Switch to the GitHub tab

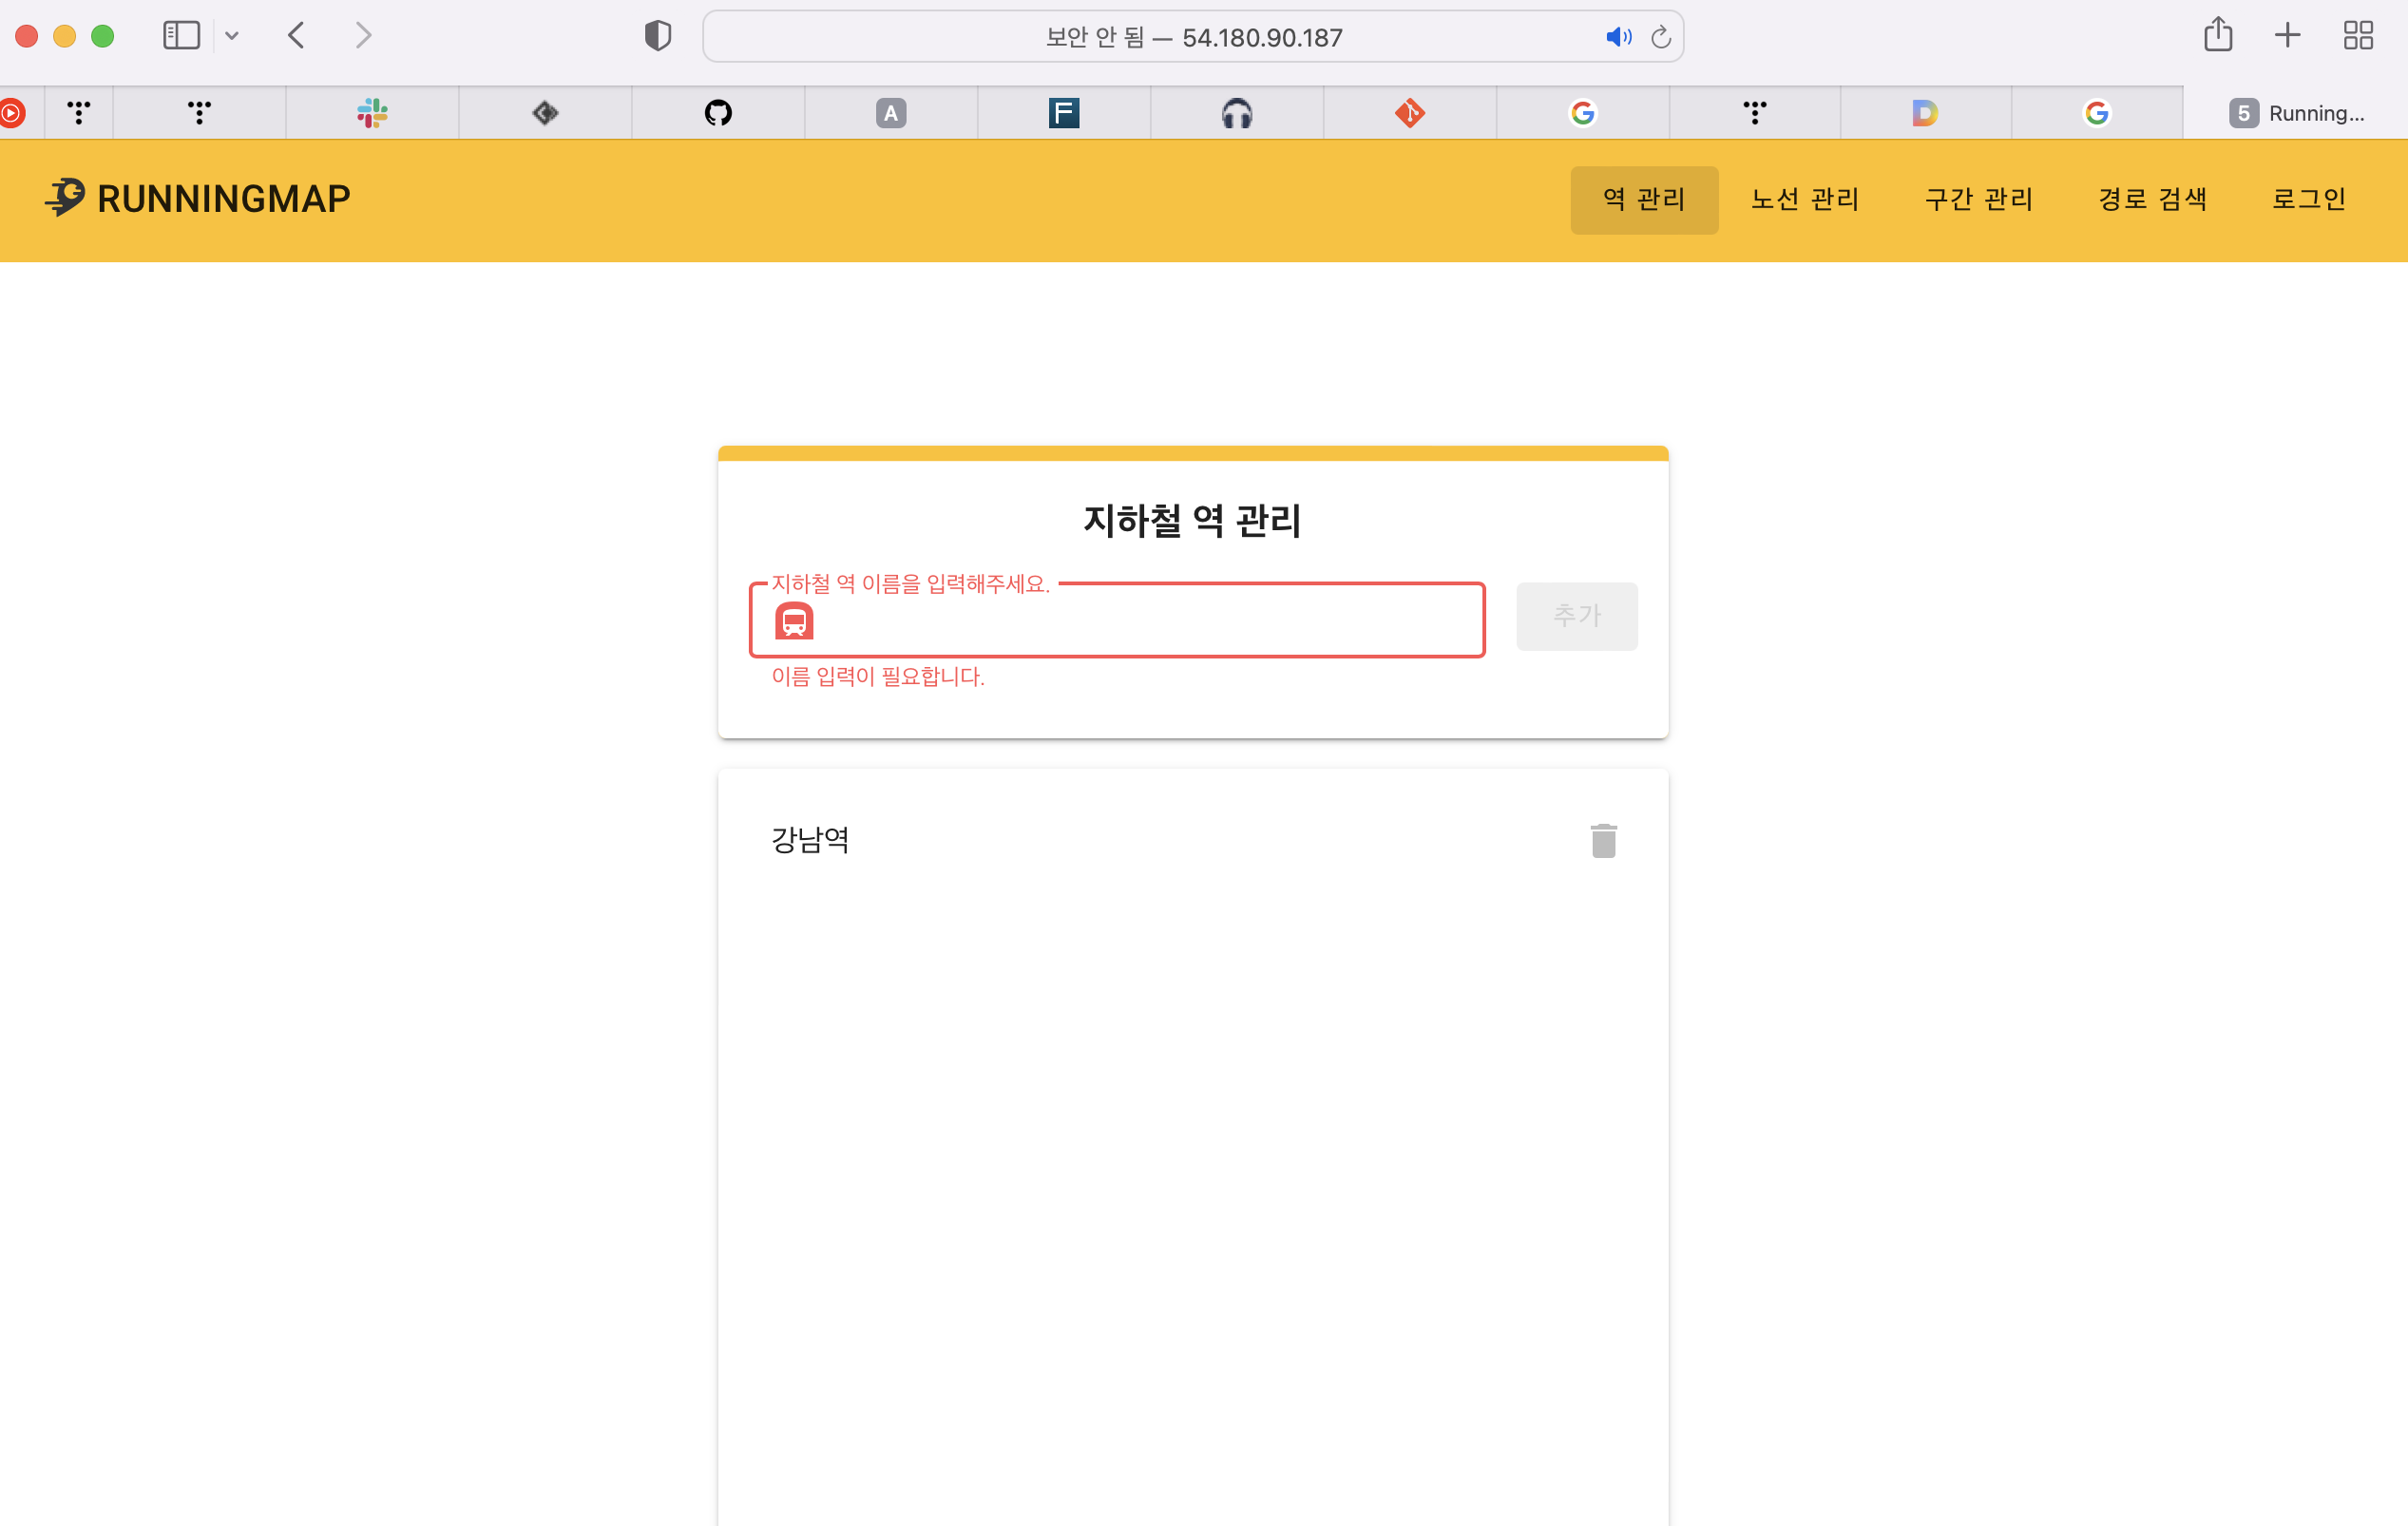[718, 113]
